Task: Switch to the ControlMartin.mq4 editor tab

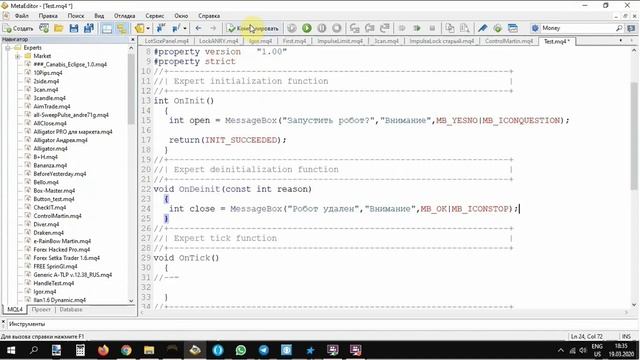Action: [509, 41]
